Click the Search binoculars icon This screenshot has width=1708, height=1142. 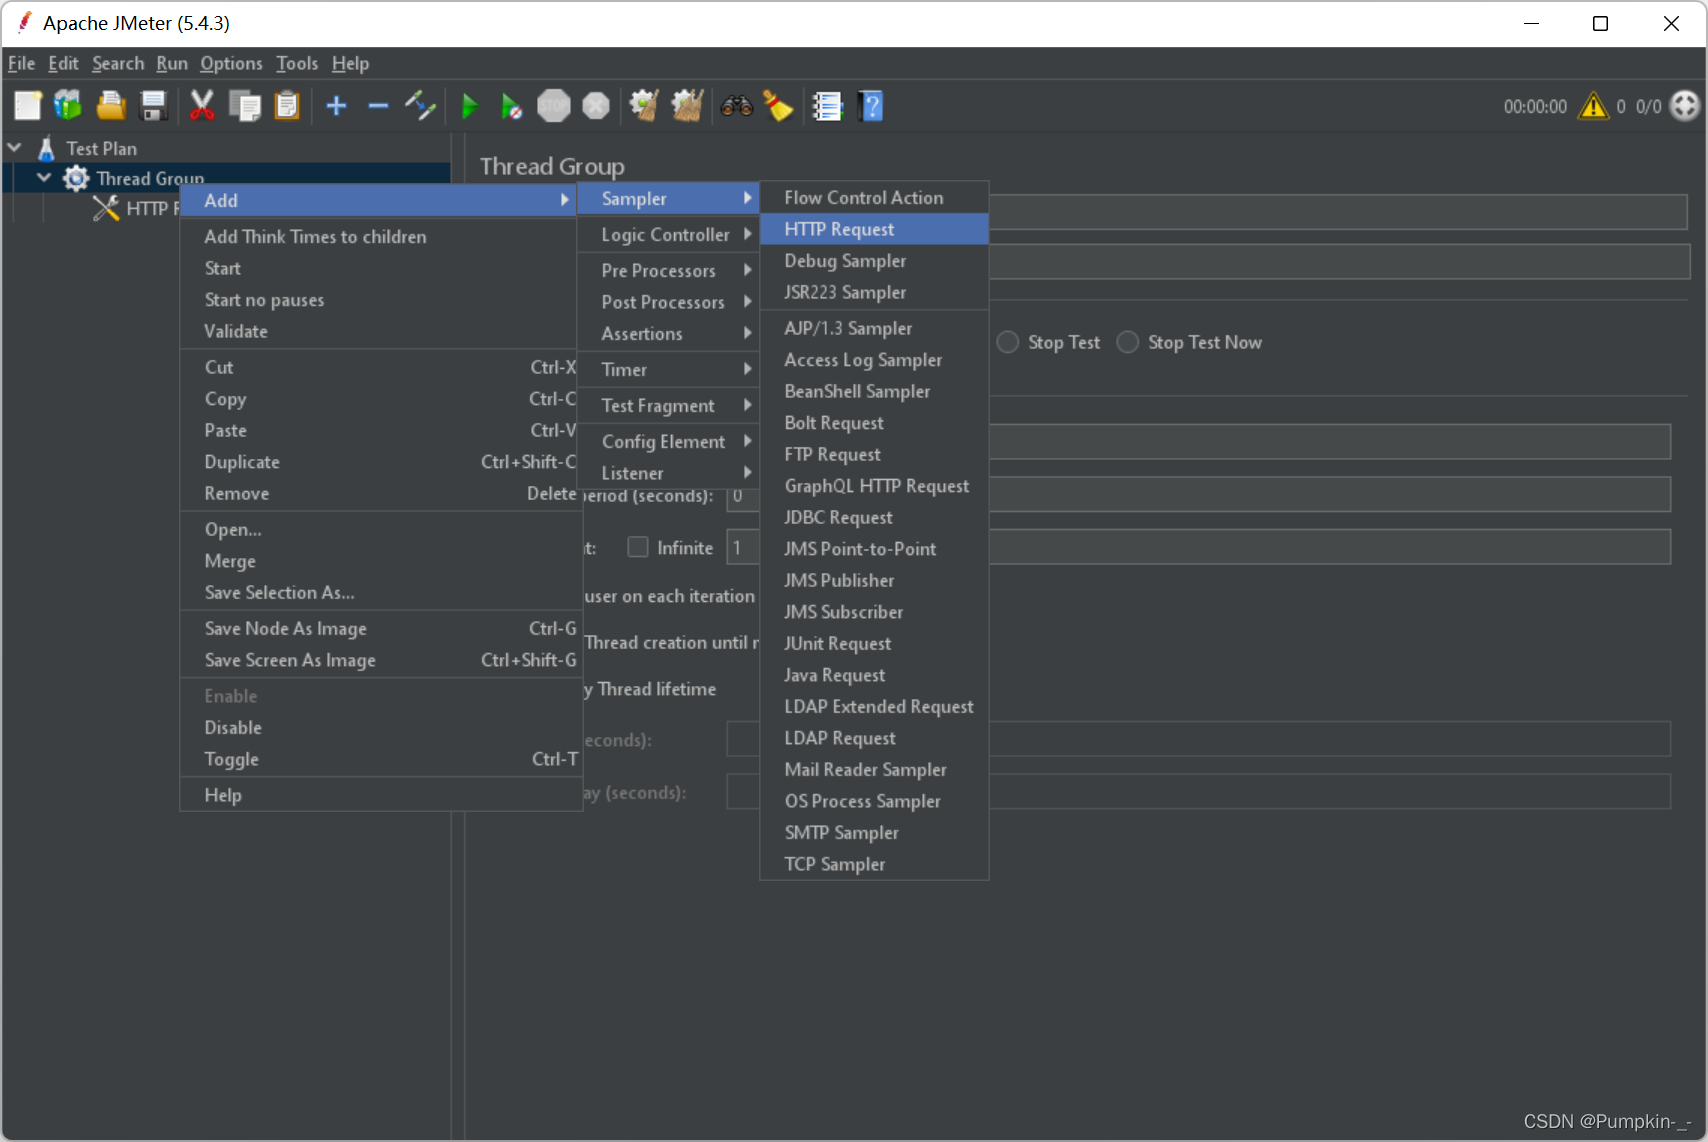tap(737, 106)
